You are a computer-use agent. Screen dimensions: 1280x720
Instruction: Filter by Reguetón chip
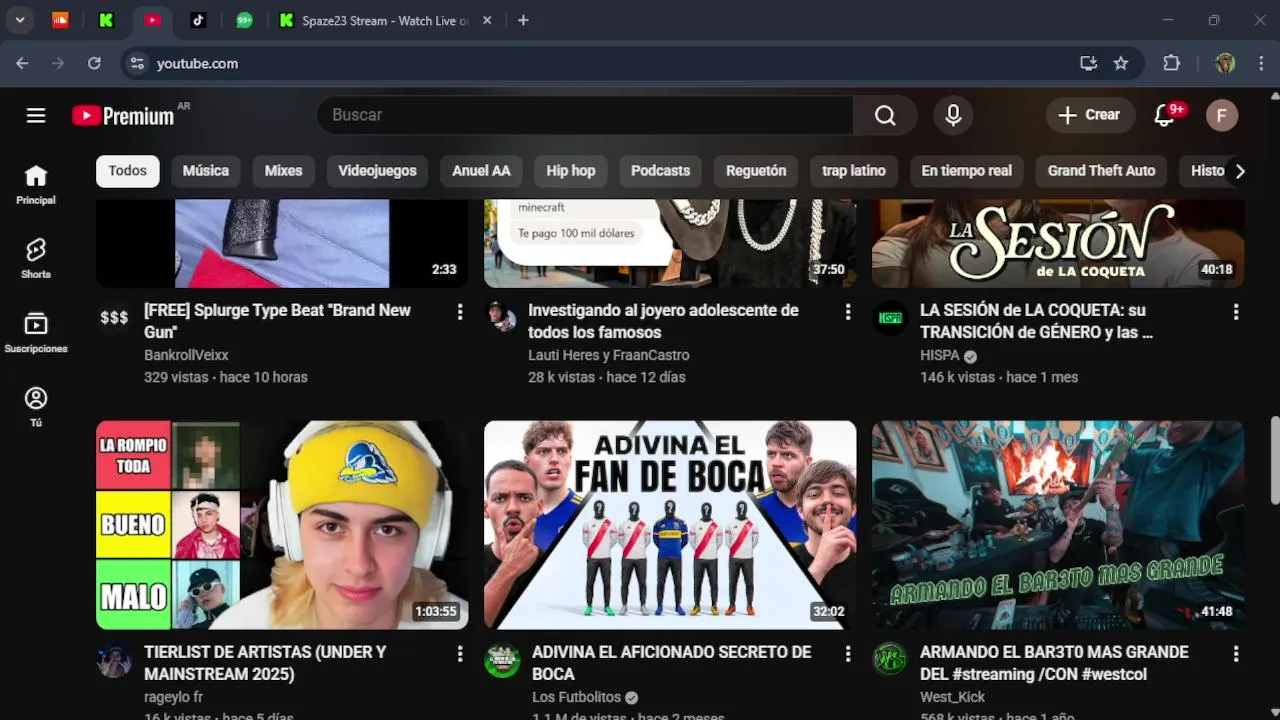pos(756,171)
